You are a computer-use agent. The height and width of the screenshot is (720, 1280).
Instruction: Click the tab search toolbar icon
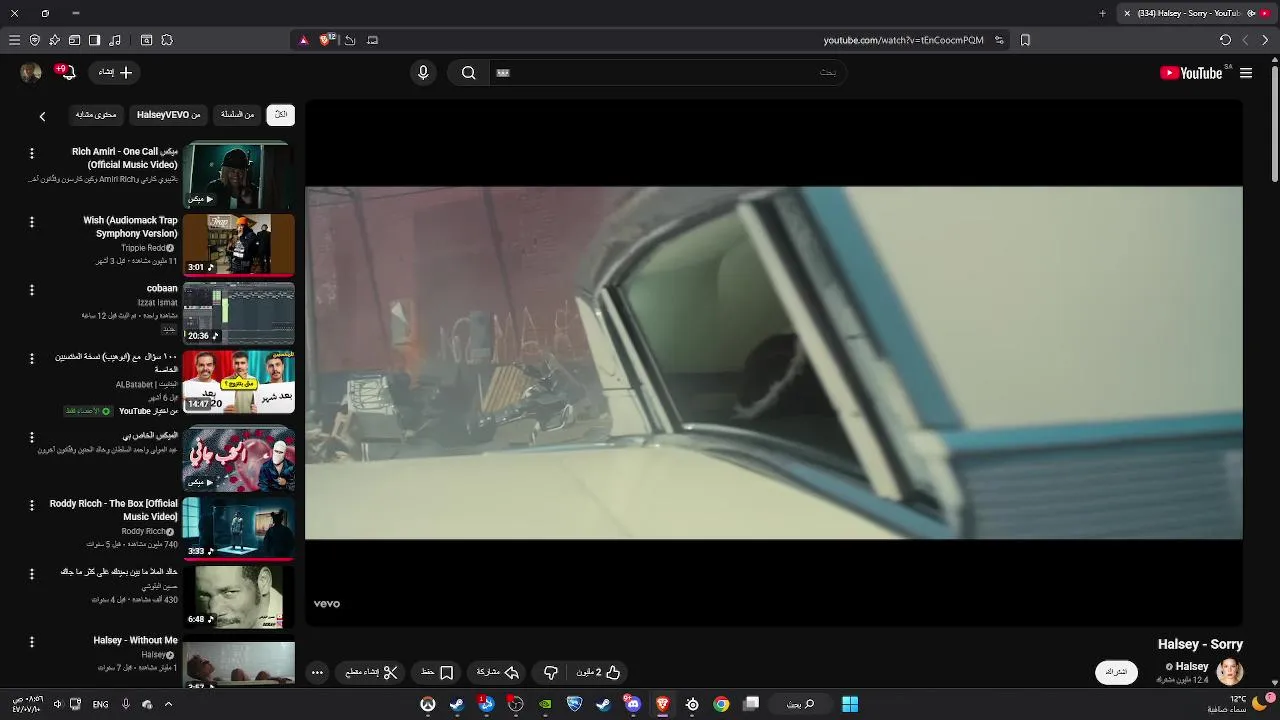tap(146, 40)
